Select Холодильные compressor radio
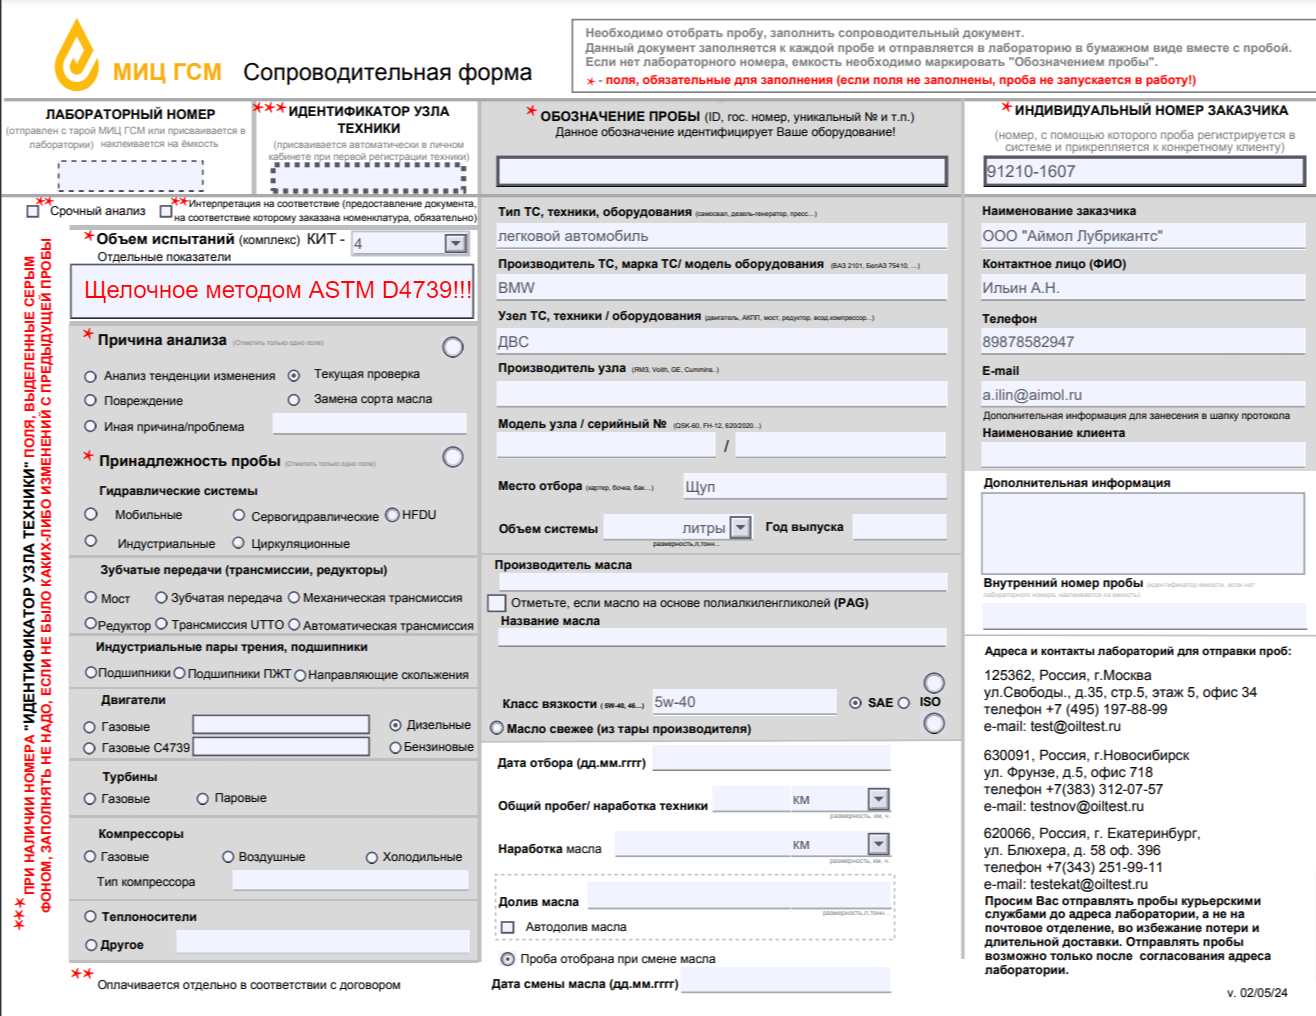The width and height of the screenshot is (1316, 1016). coord(372,857)
